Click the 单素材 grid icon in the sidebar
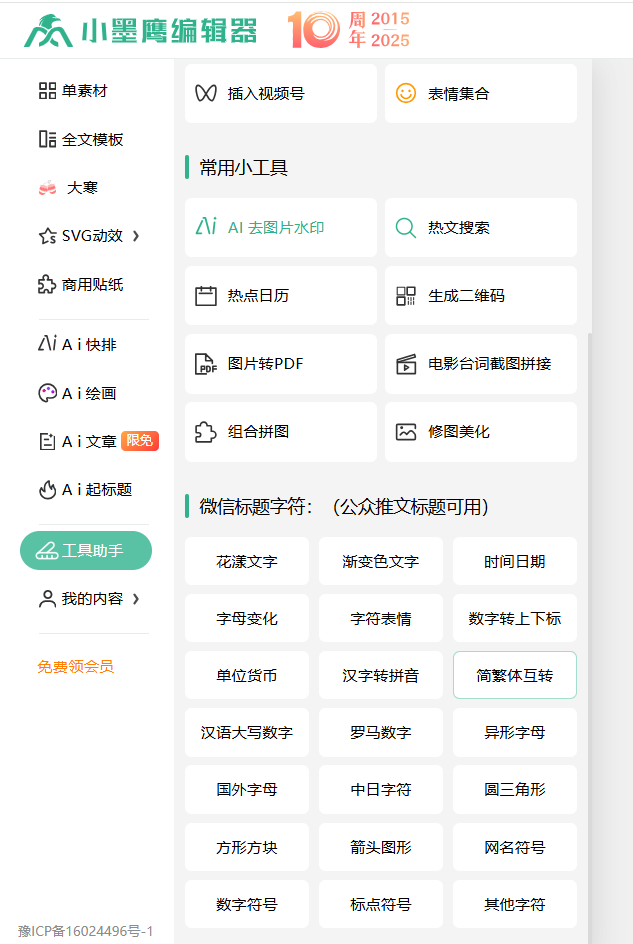Screen dimensions: 633x944 [x=47, y=91]
